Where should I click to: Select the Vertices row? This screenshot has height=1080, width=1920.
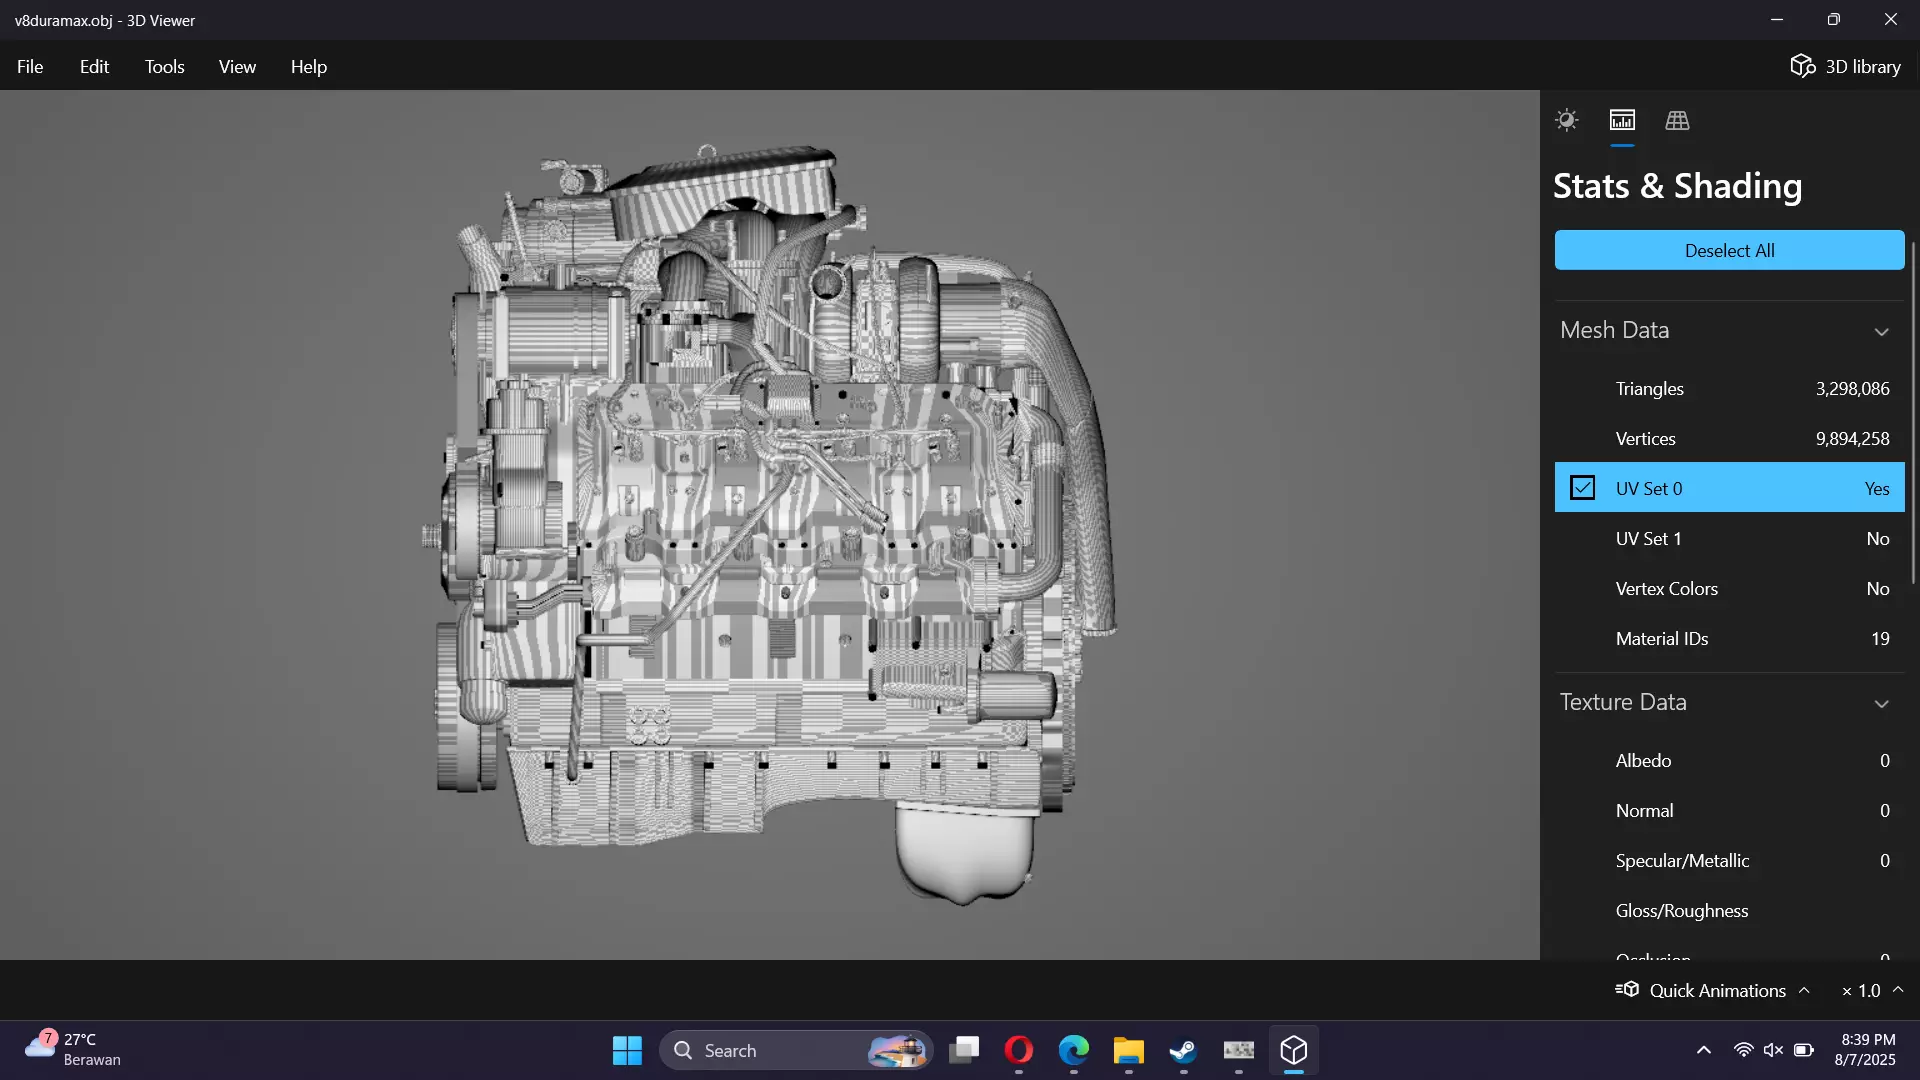click(x=1729, y=438)
